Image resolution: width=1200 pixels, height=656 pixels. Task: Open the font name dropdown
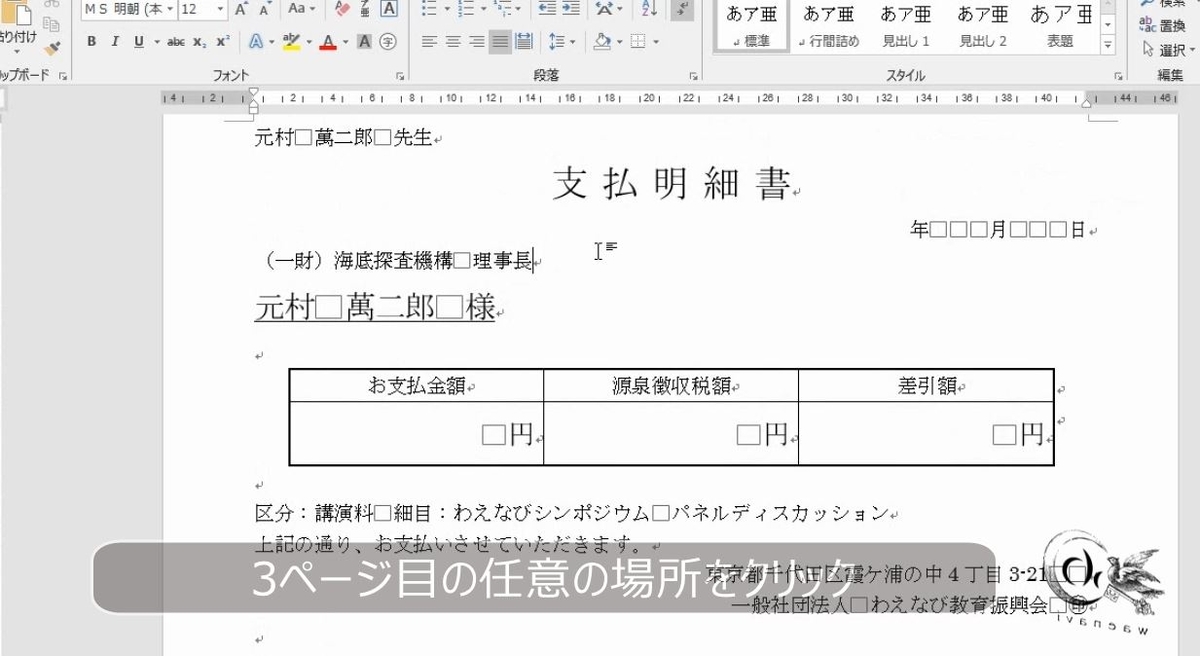pos(170,9)
